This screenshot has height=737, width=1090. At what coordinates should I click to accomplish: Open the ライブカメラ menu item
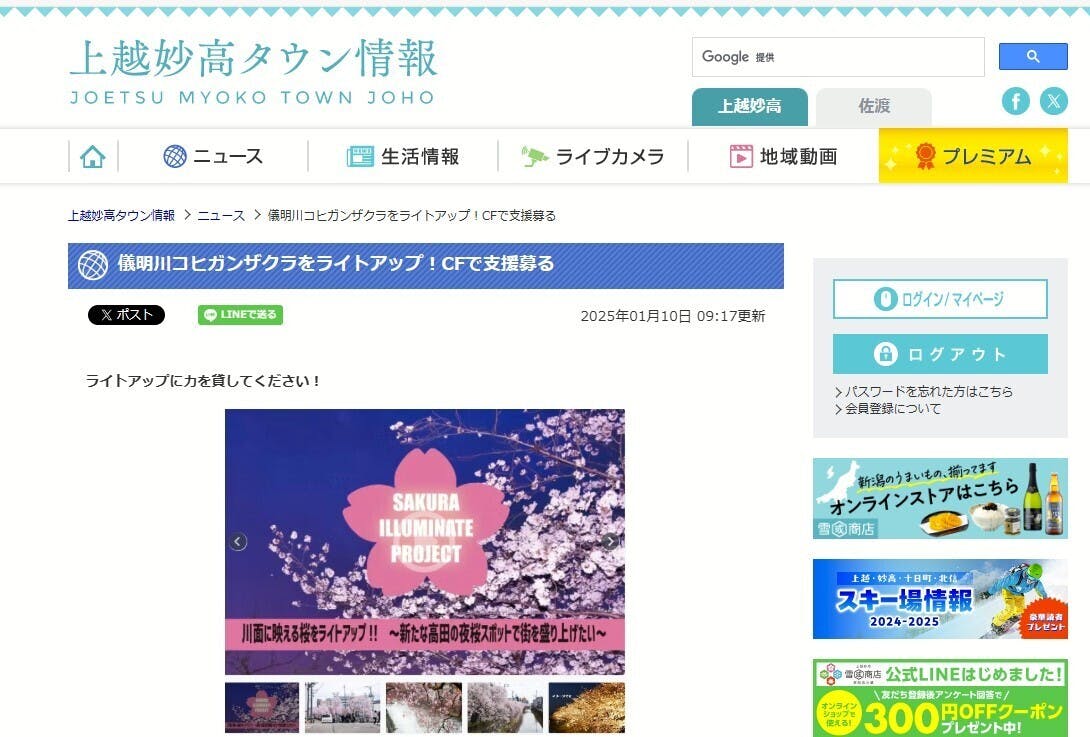(x=593, y=156)
